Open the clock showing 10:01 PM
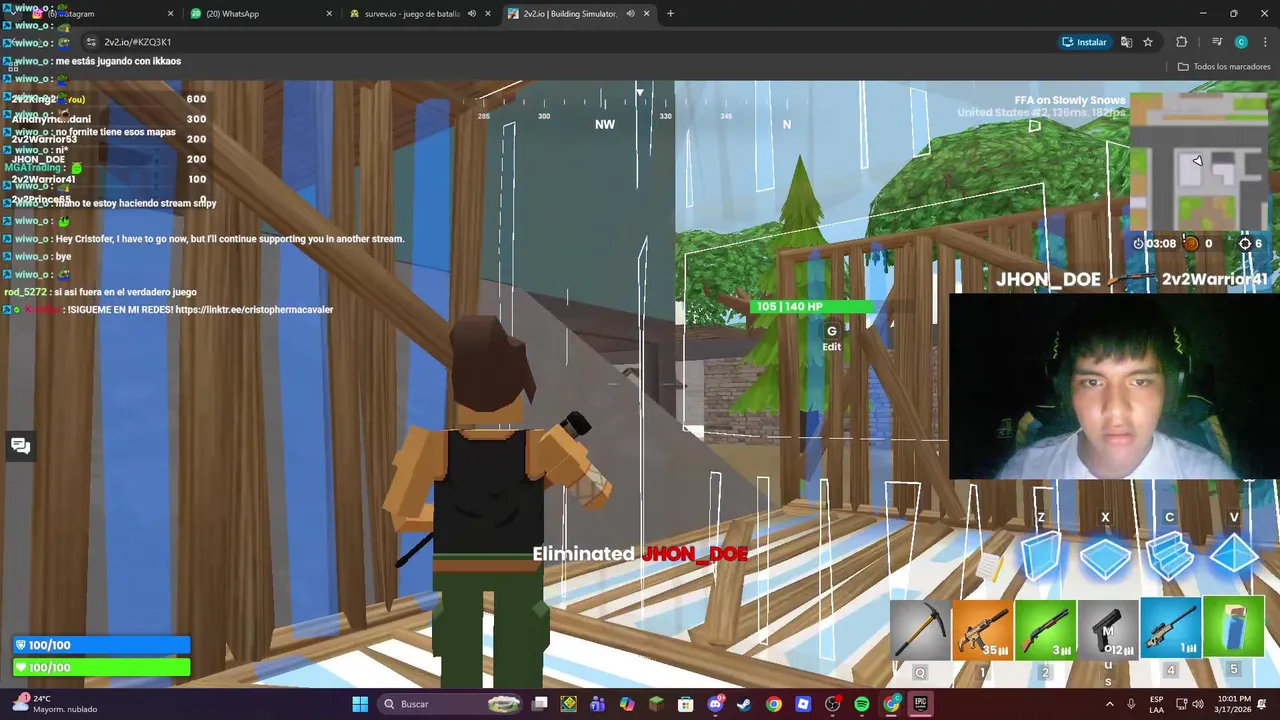Viewport: 1280px width, 720px height. point(1234,704)
